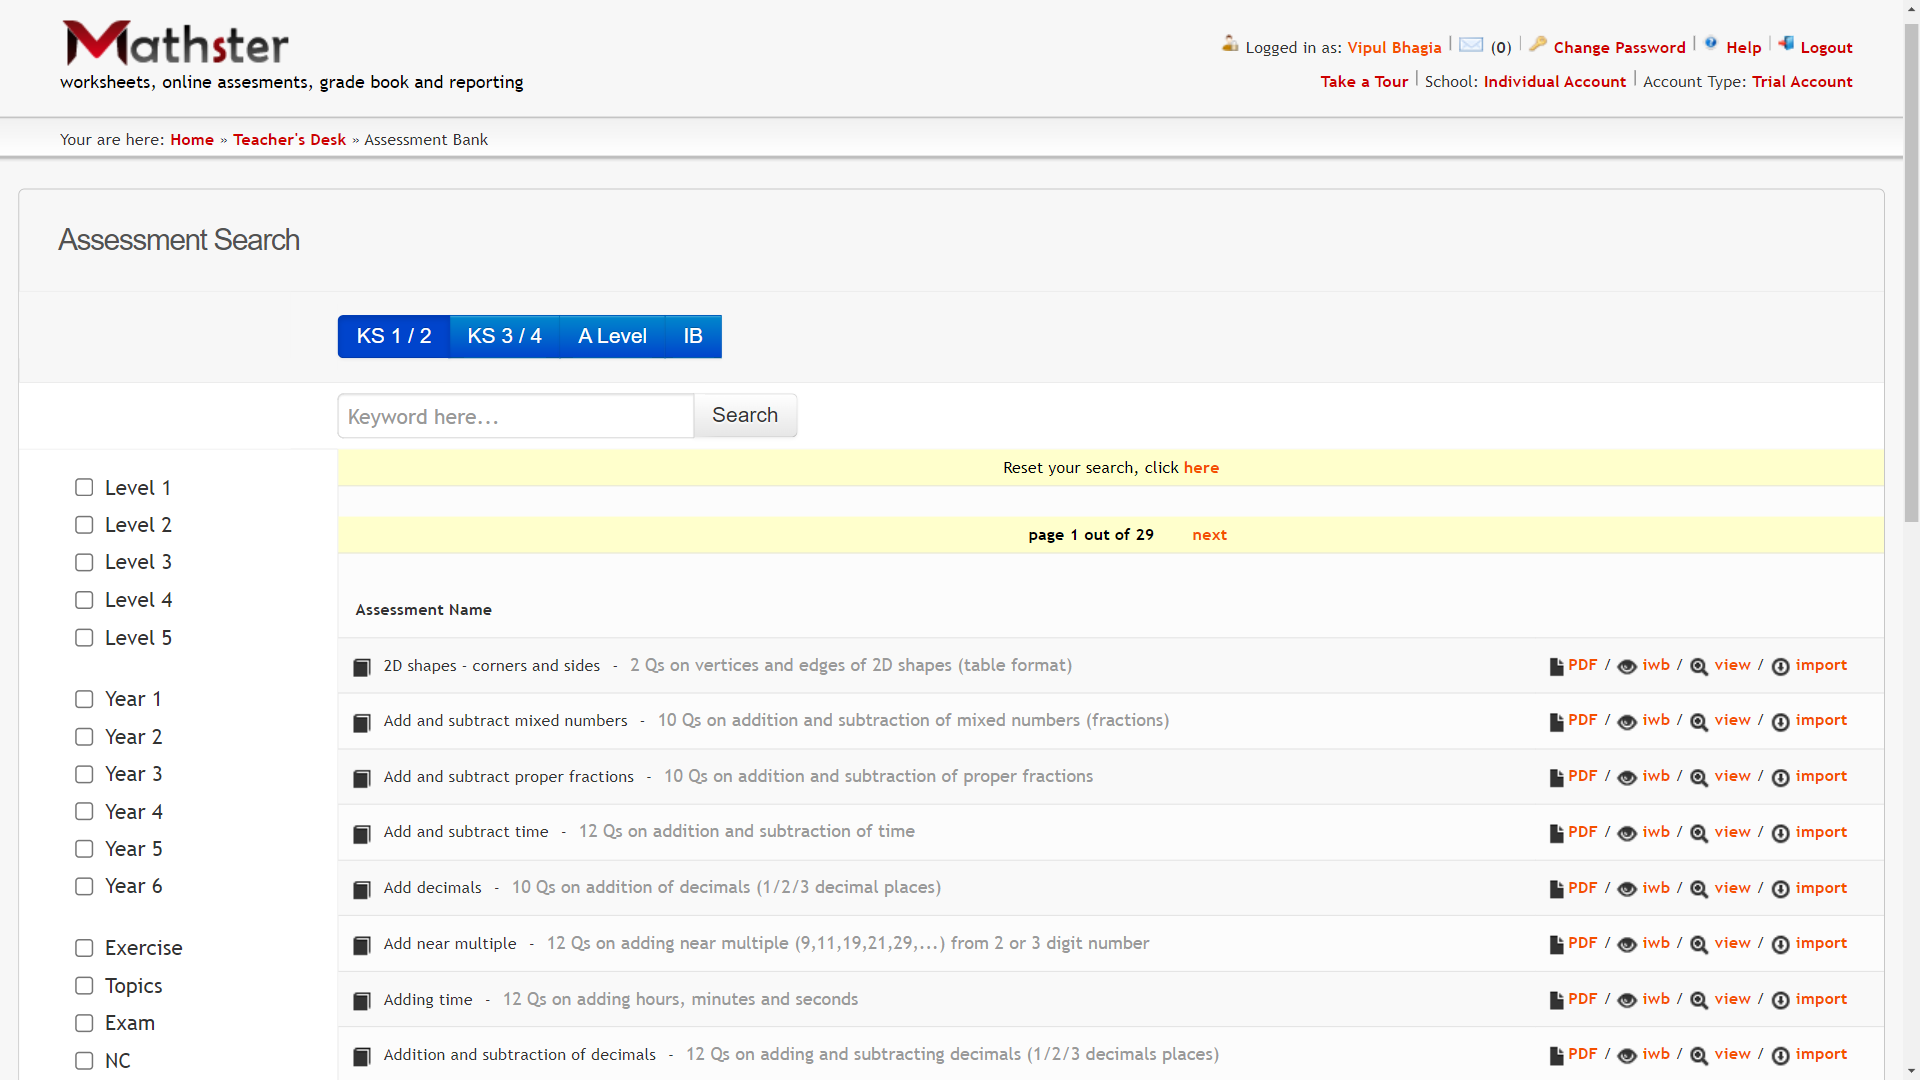This screenshot has width=1920, height=1080.
Task: Click the Mathster logo
Action: tap(176, 44)
